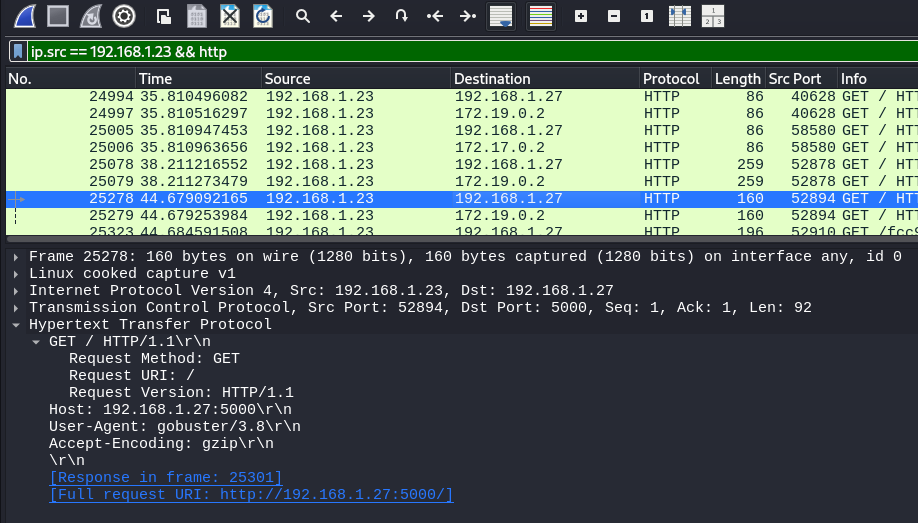
Task: Toggle automatic scrolling during live capture
Action: click(501, 16)
